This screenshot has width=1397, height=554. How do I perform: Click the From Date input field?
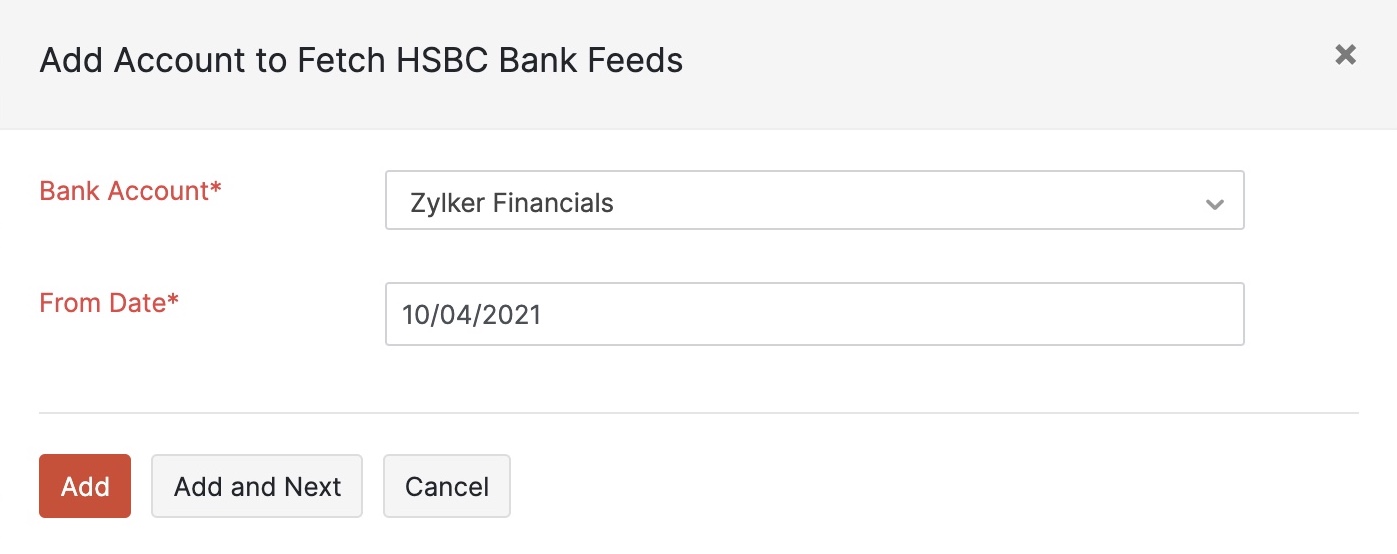(814, 314)
